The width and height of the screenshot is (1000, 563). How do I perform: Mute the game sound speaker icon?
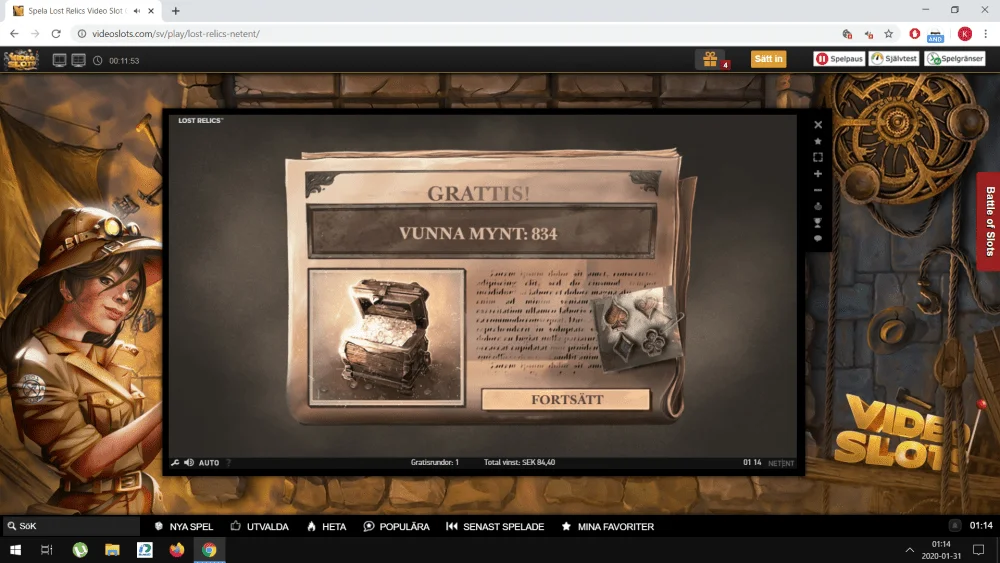(189, 462)
